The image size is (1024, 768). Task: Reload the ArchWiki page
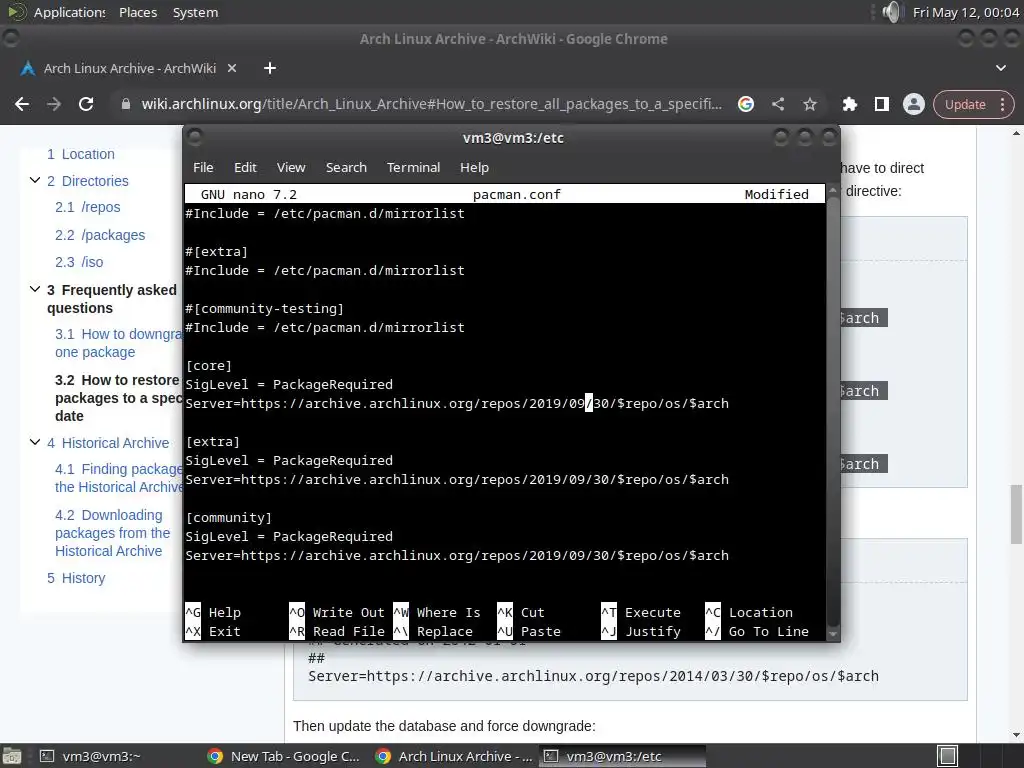point(86,104)
